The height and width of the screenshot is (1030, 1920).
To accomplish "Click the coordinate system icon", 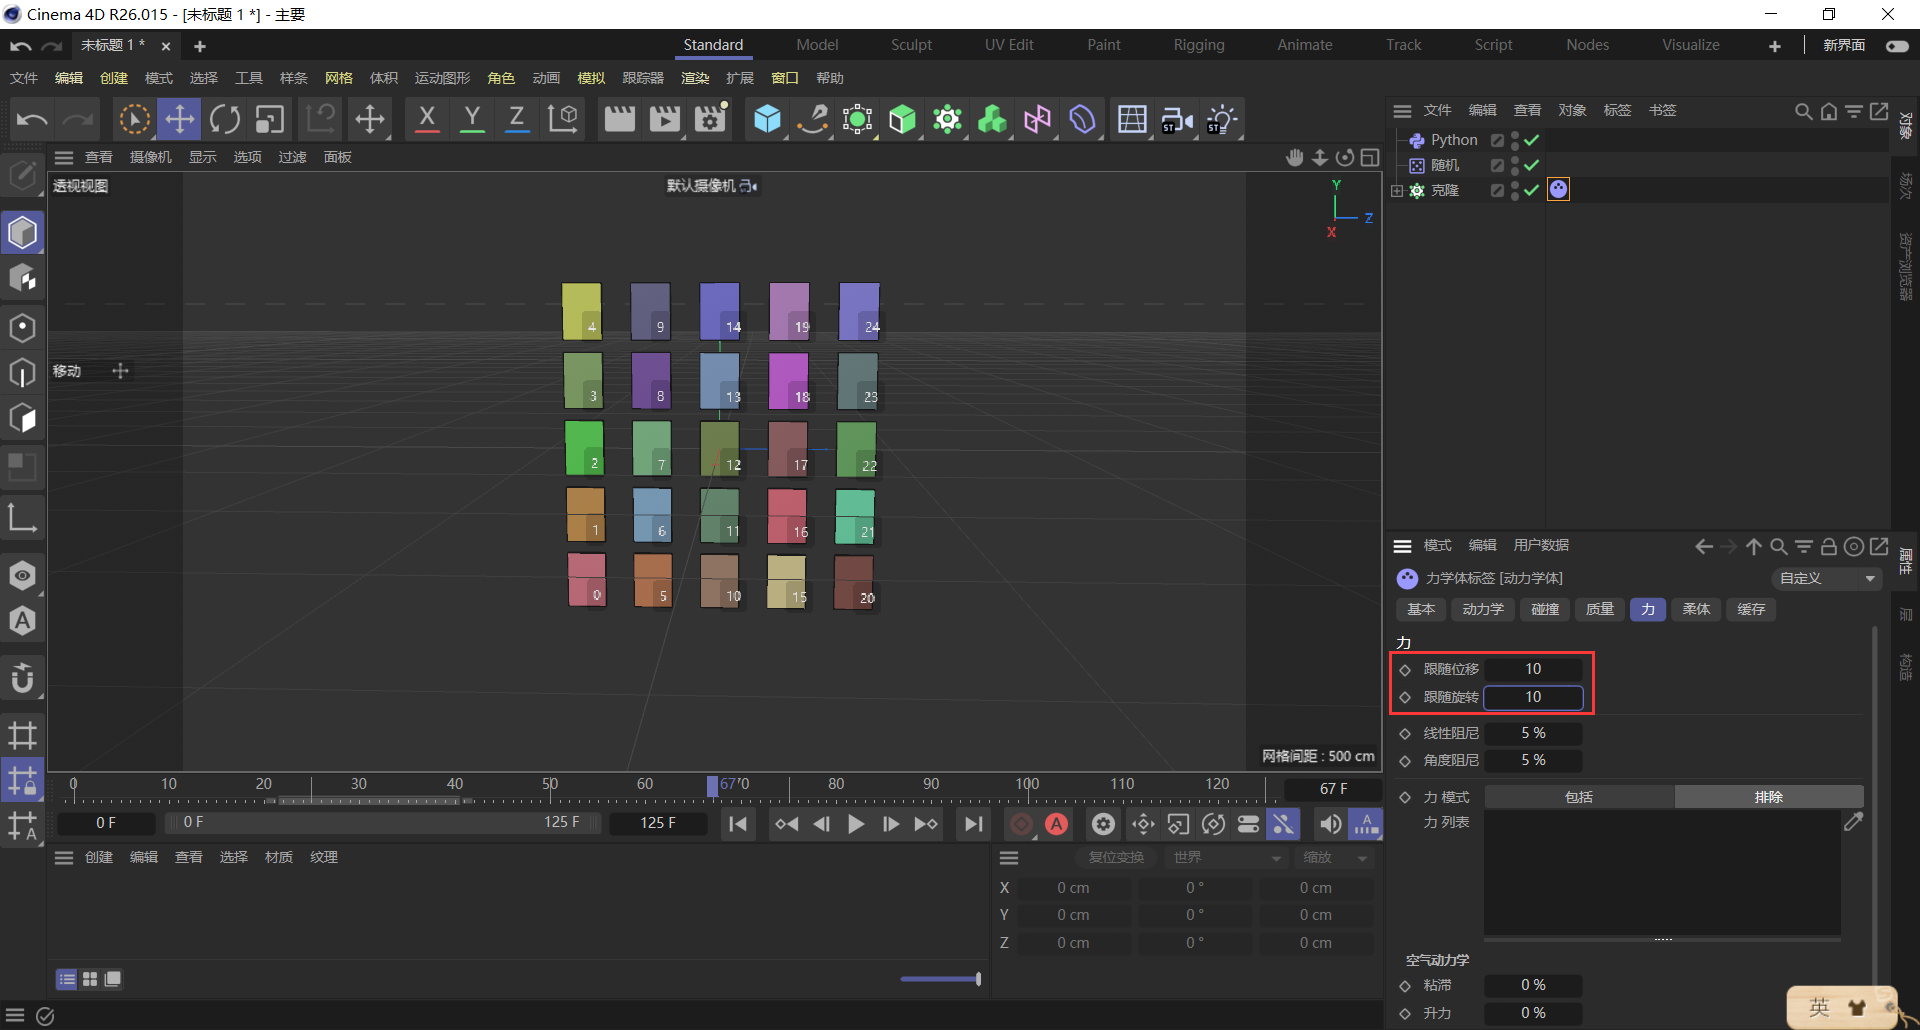I will [563, 119].
